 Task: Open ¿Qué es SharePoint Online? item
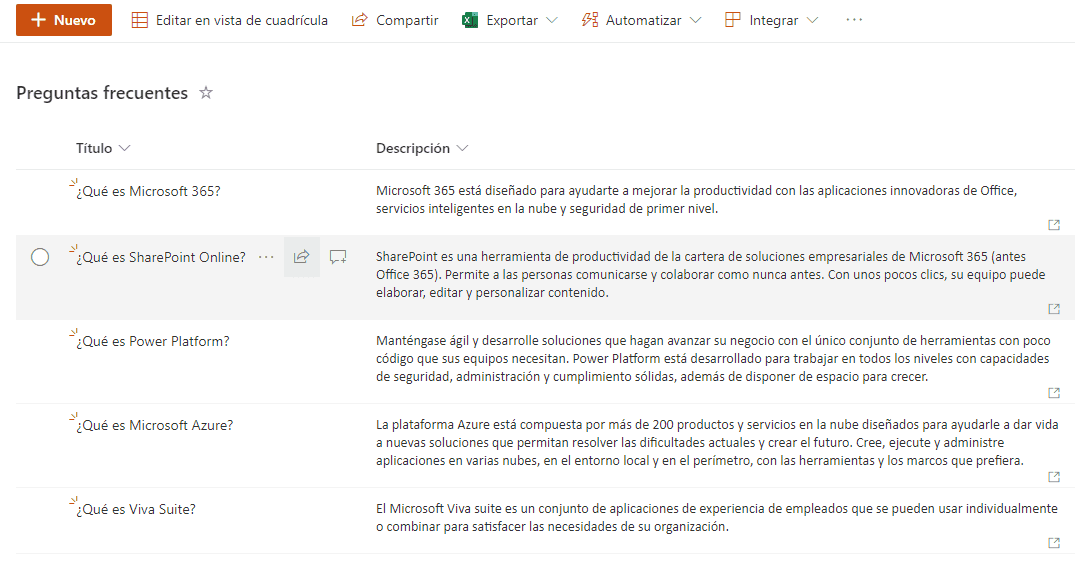coord(160,257)
